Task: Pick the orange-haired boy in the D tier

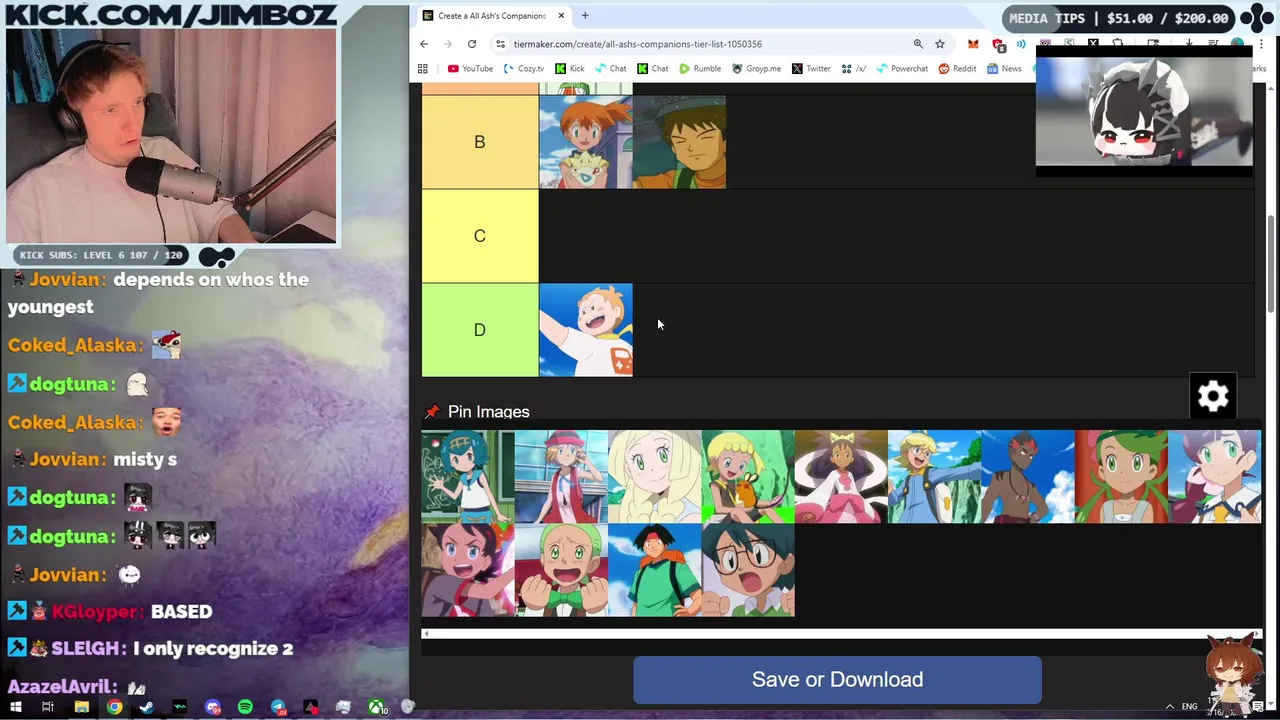Action: point(586,330)
